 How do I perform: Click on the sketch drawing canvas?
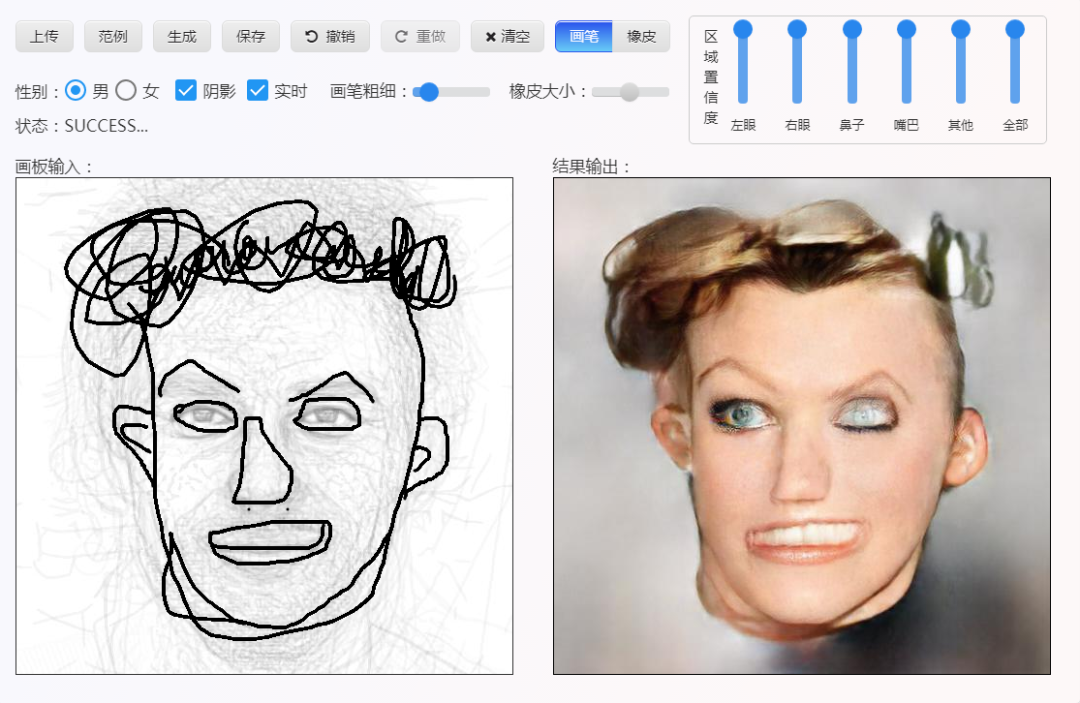click(x=264, y=426)
